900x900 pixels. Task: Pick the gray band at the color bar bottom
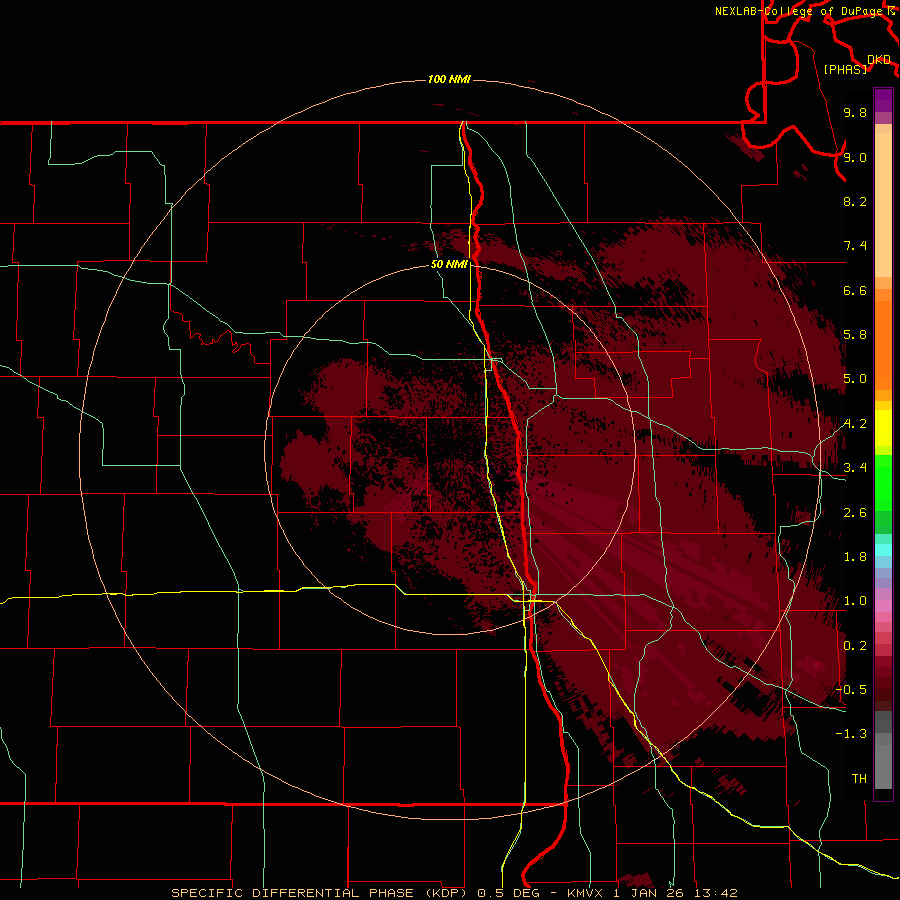tap(883, 761)
